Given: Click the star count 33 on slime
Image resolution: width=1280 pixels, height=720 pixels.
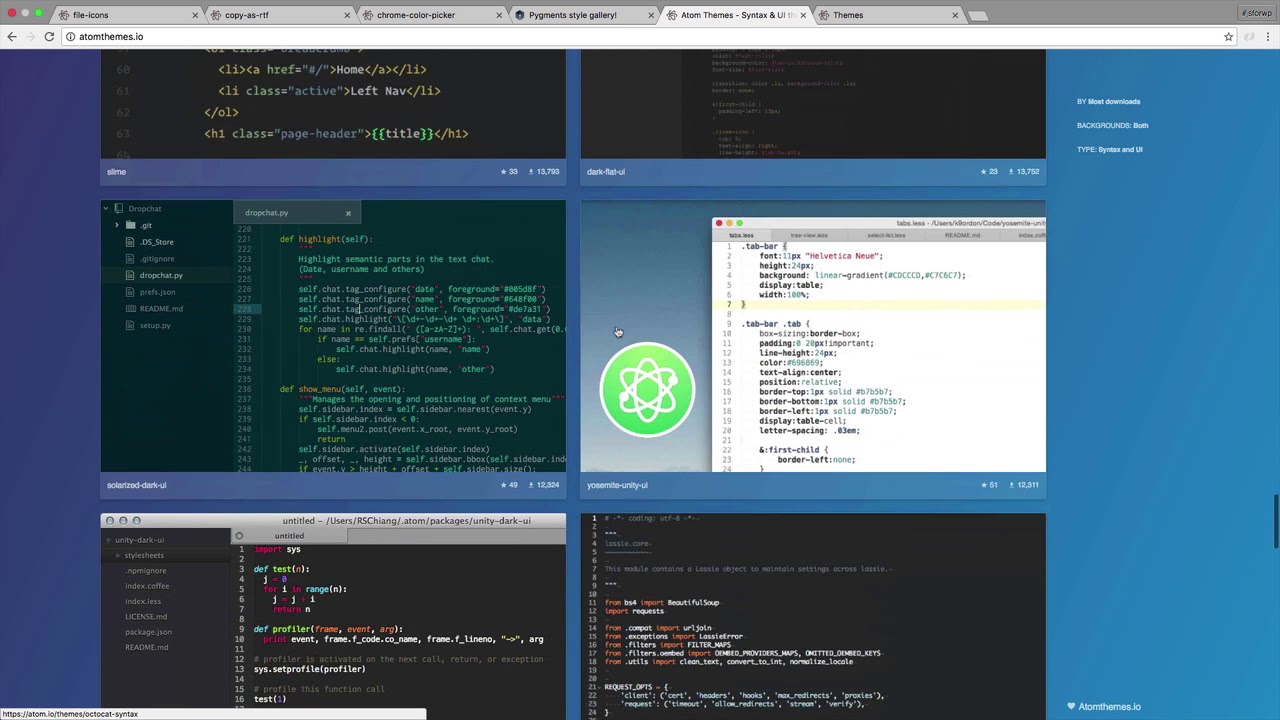Looking at the screenshot, I should (509, 172).
